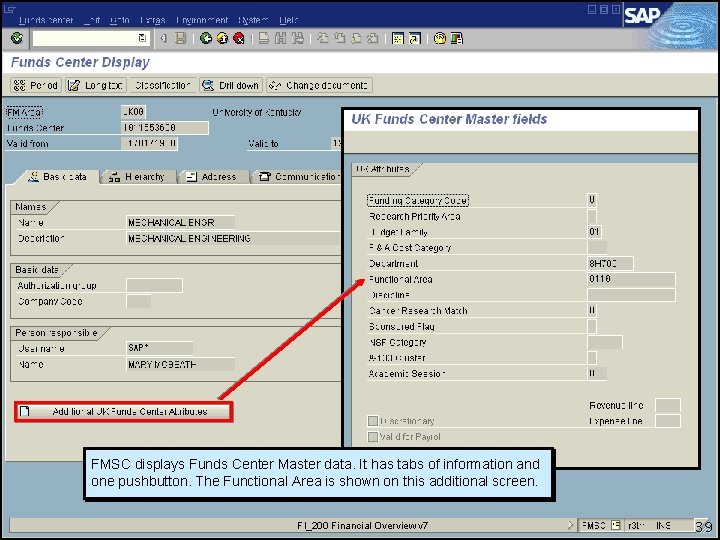Click the yellow Exit arrow icon

222,38
